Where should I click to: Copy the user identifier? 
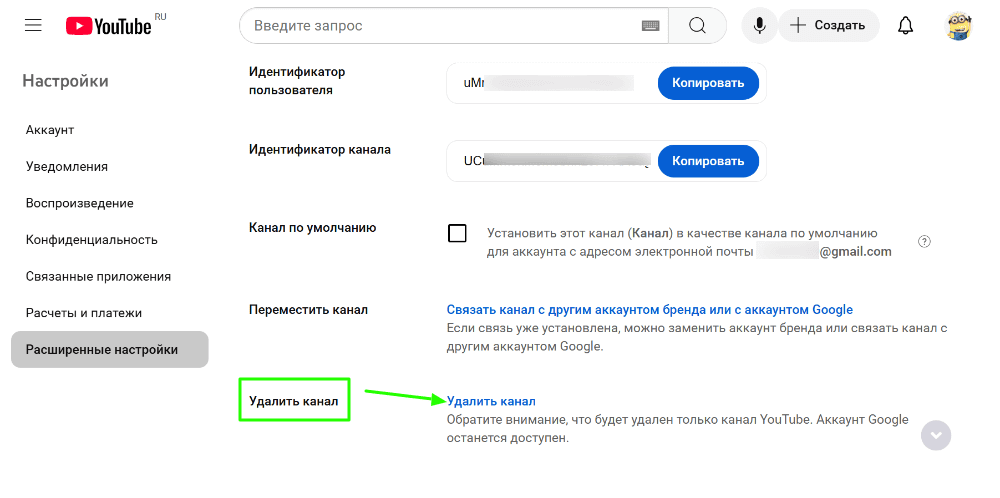click(x=708, y=83)
